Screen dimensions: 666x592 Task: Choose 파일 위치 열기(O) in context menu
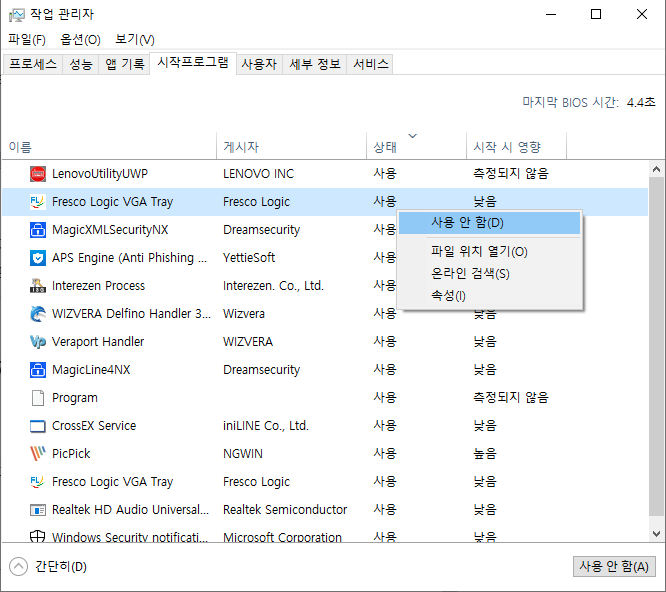(x=490, y=251)
